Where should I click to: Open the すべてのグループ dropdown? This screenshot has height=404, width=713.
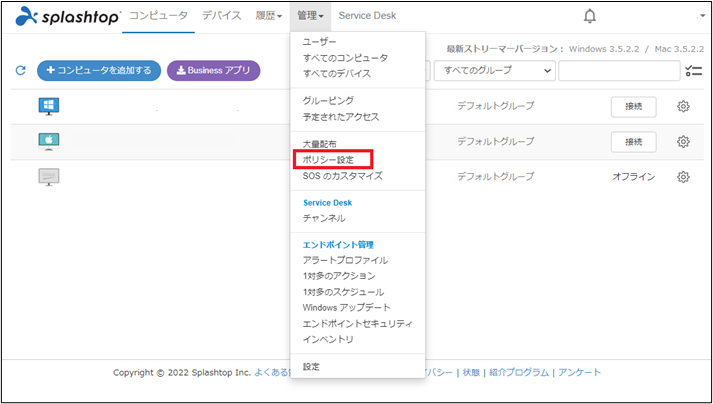point(495,71)
